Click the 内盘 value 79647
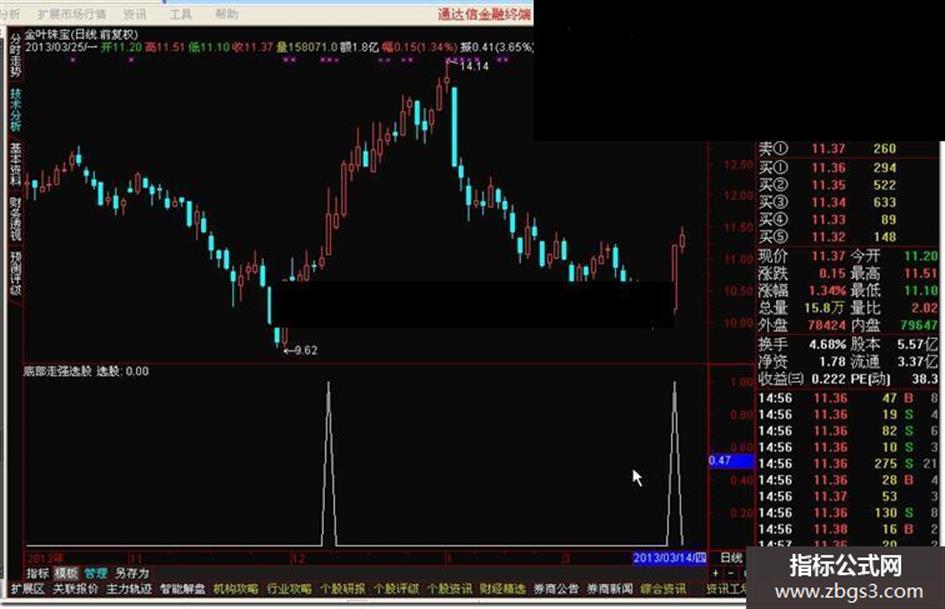 [x=919, y=326]
